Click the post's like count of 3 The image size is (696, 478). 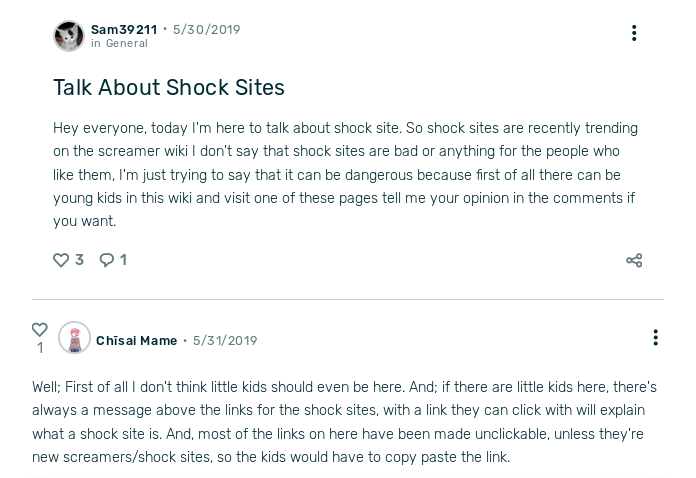point(79,260)
